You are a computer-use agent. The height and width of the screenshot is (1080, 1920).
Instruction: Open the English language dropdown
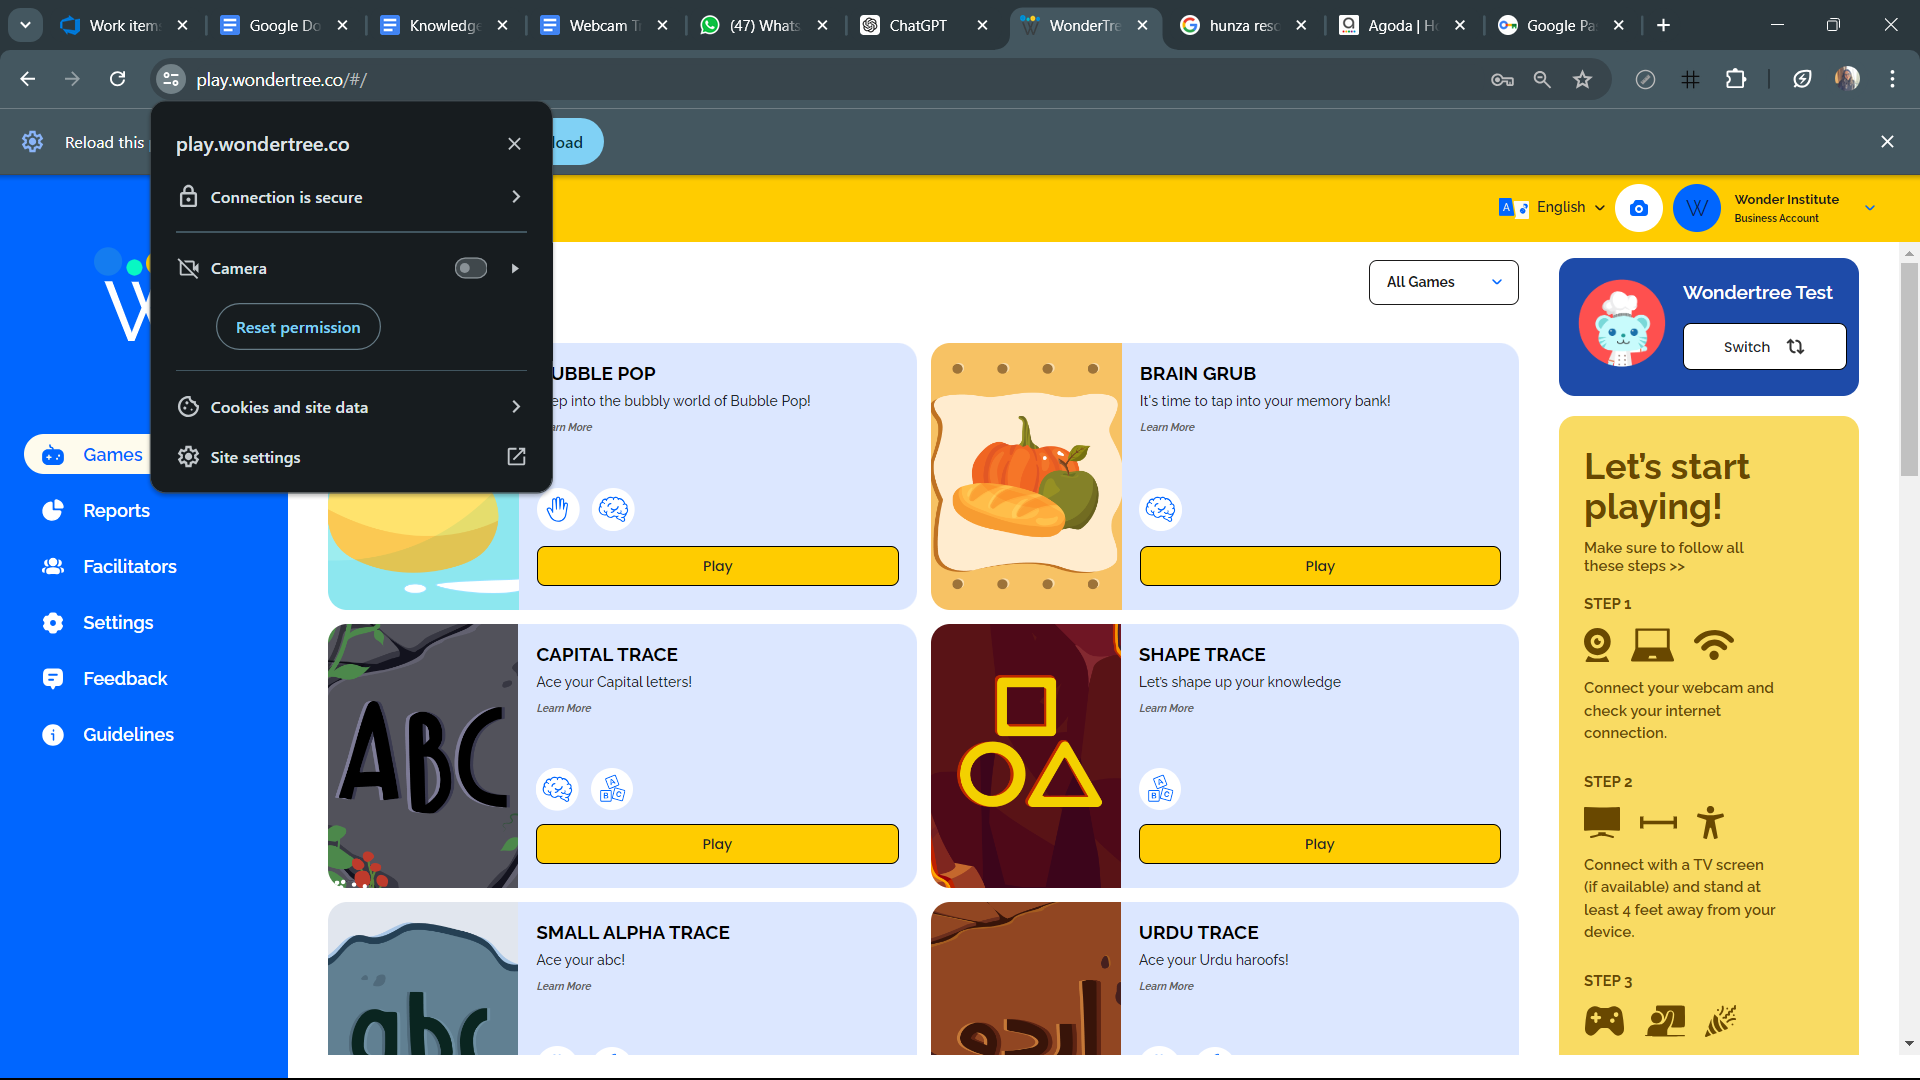[1552, 207]
